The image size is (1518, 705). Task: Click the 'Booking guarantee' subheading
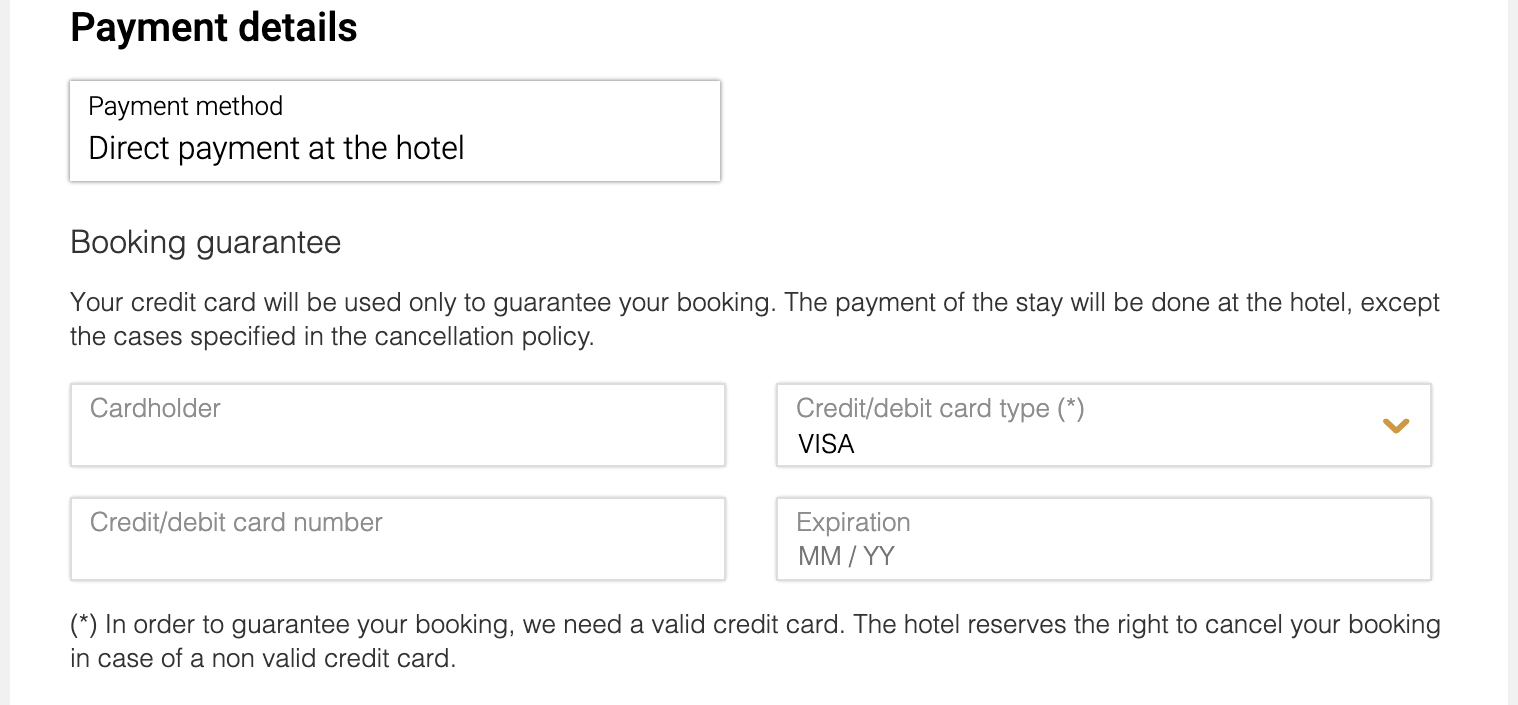coord(205,242)
